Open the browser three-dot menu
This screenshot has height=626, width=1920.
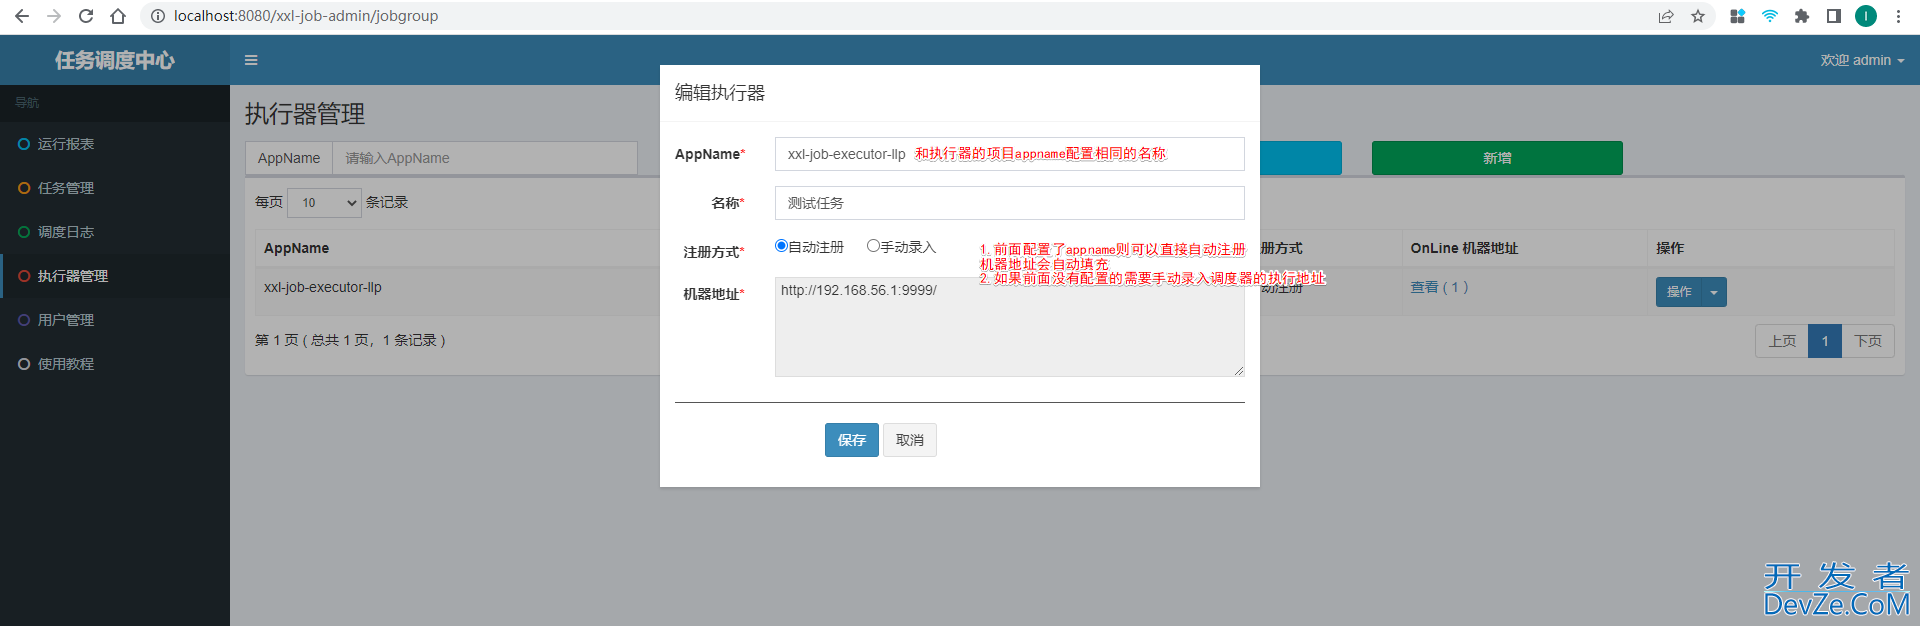[1898, 16]
